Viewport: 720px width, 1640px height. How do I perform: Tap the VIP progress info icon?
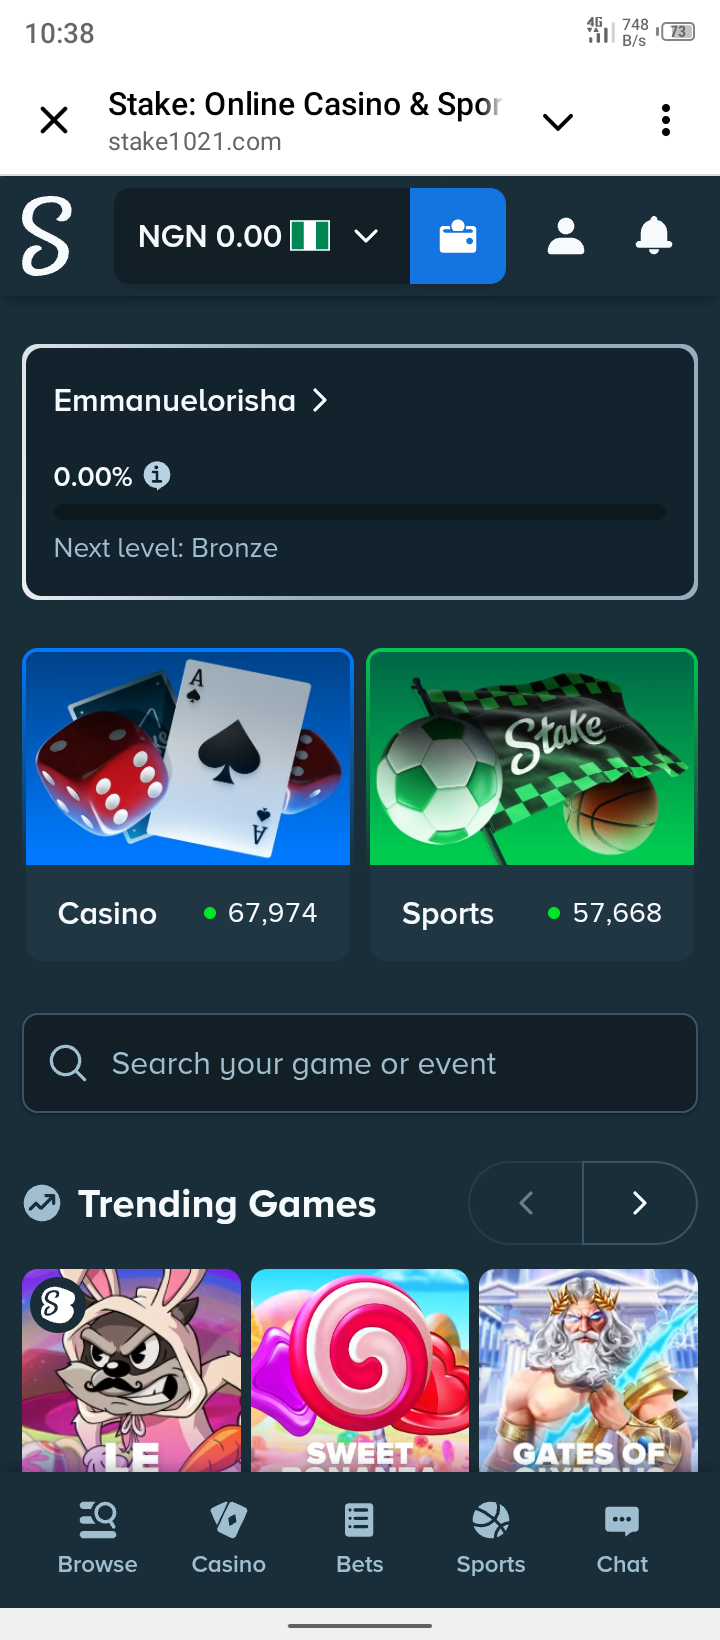point(157,475)
